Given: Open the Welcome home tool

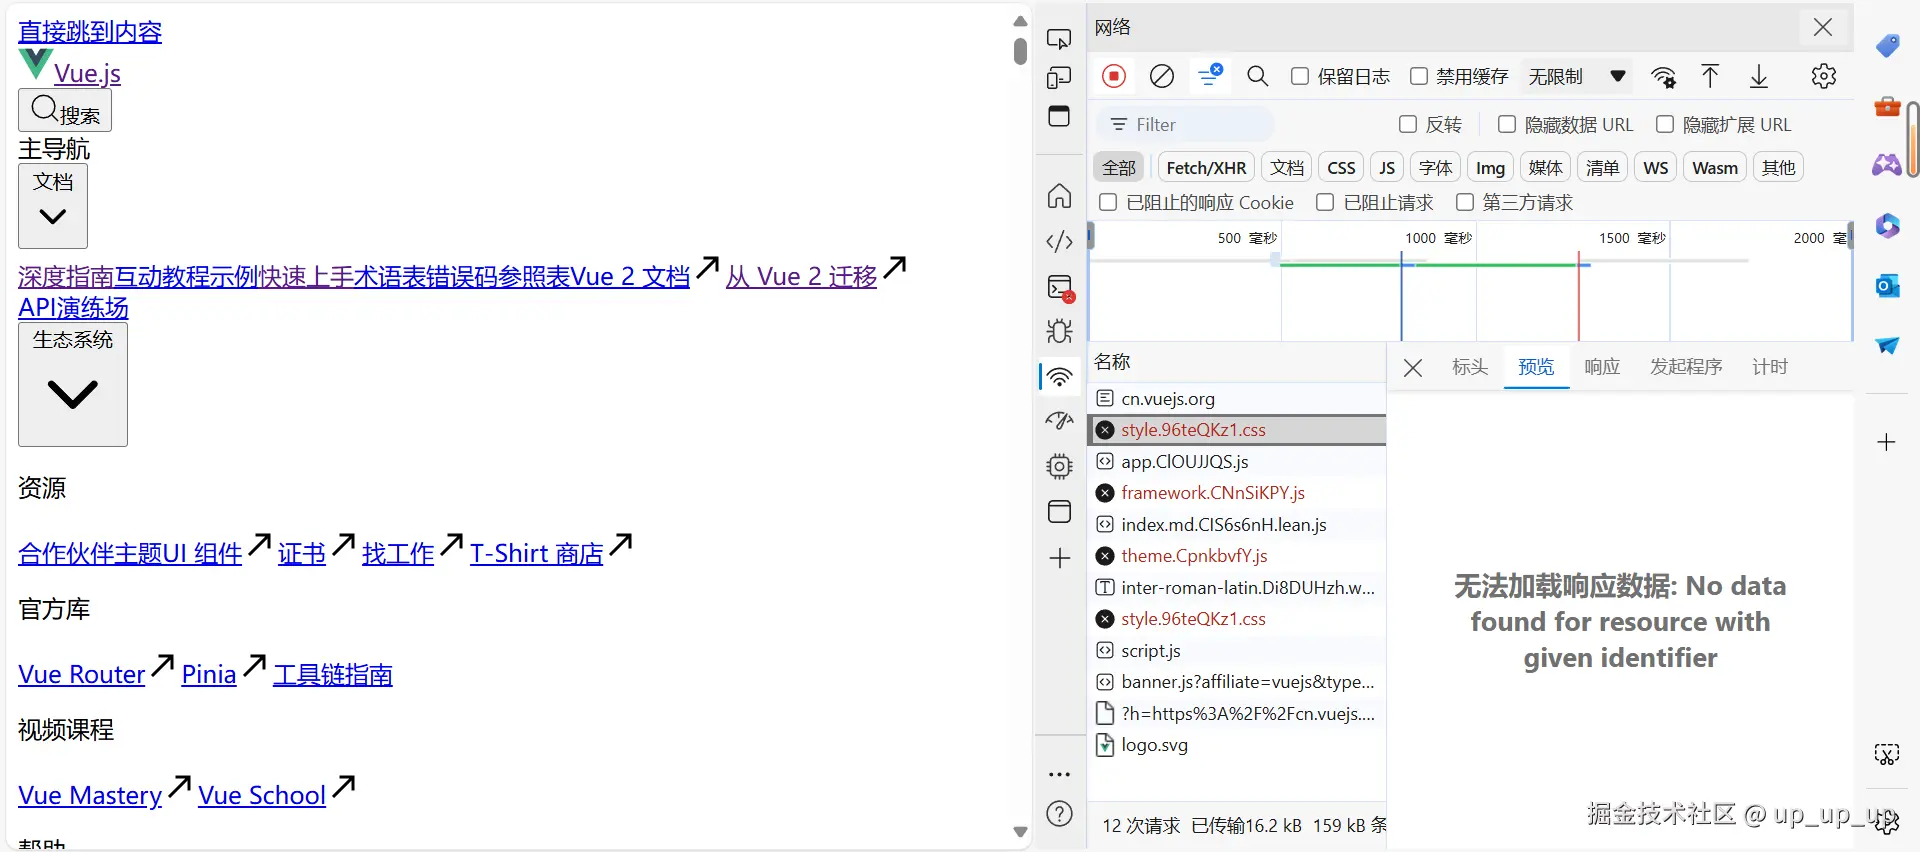Looking at the screenshot, I should click(1059, 196).
